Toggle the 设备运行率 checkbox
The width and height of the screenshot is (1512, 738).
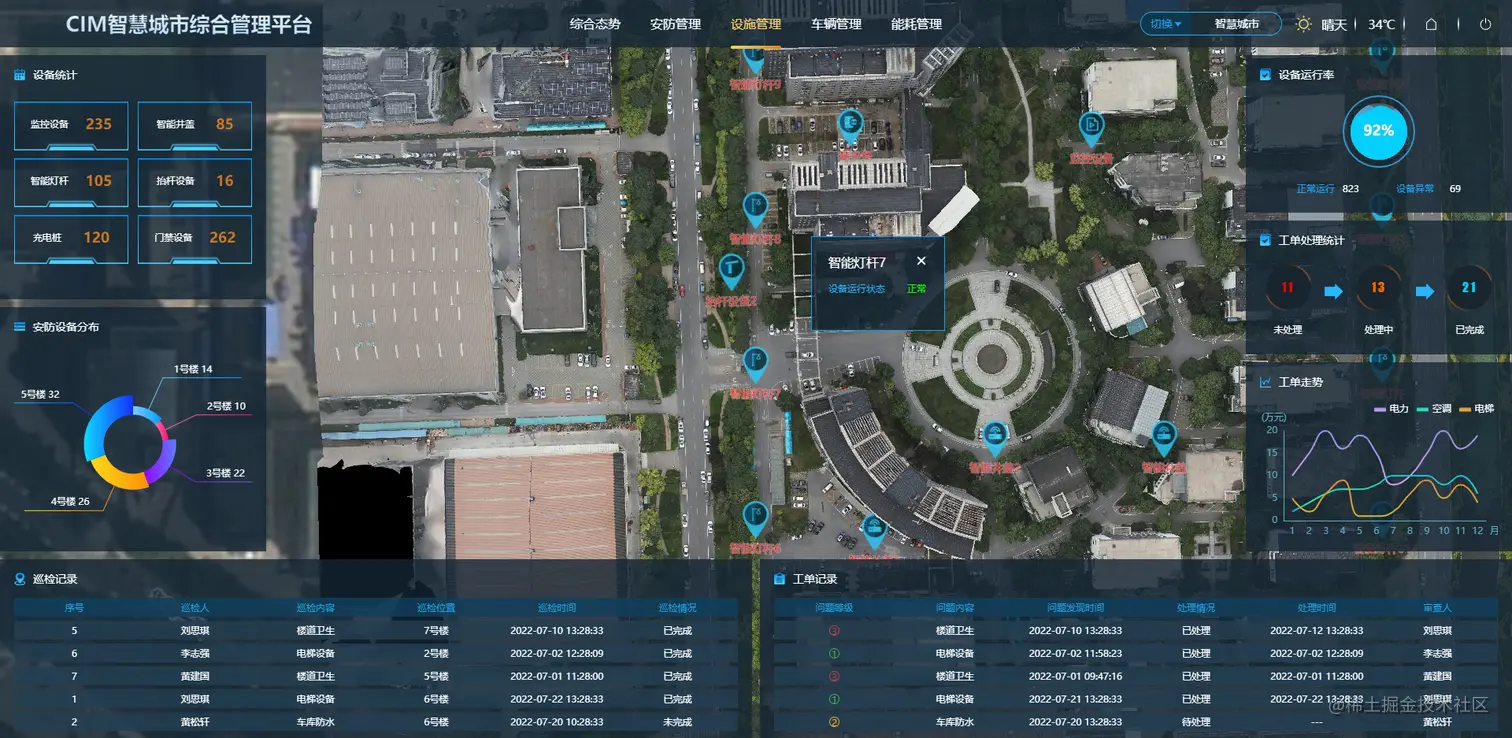[x=1265, y=75]
